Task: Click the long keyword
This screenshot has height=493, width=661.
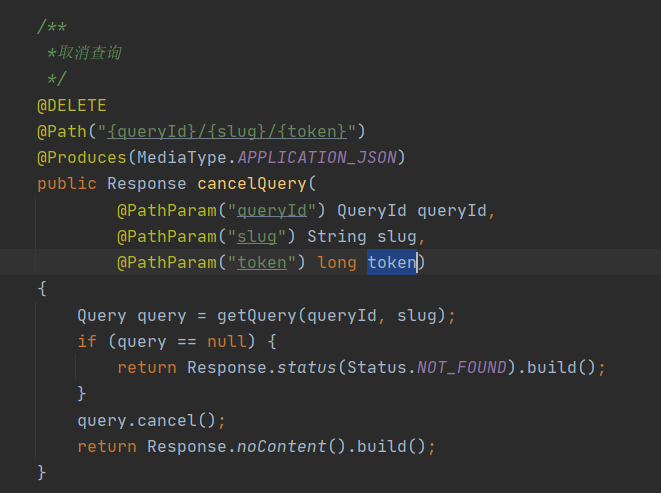Action: (337, 263)
